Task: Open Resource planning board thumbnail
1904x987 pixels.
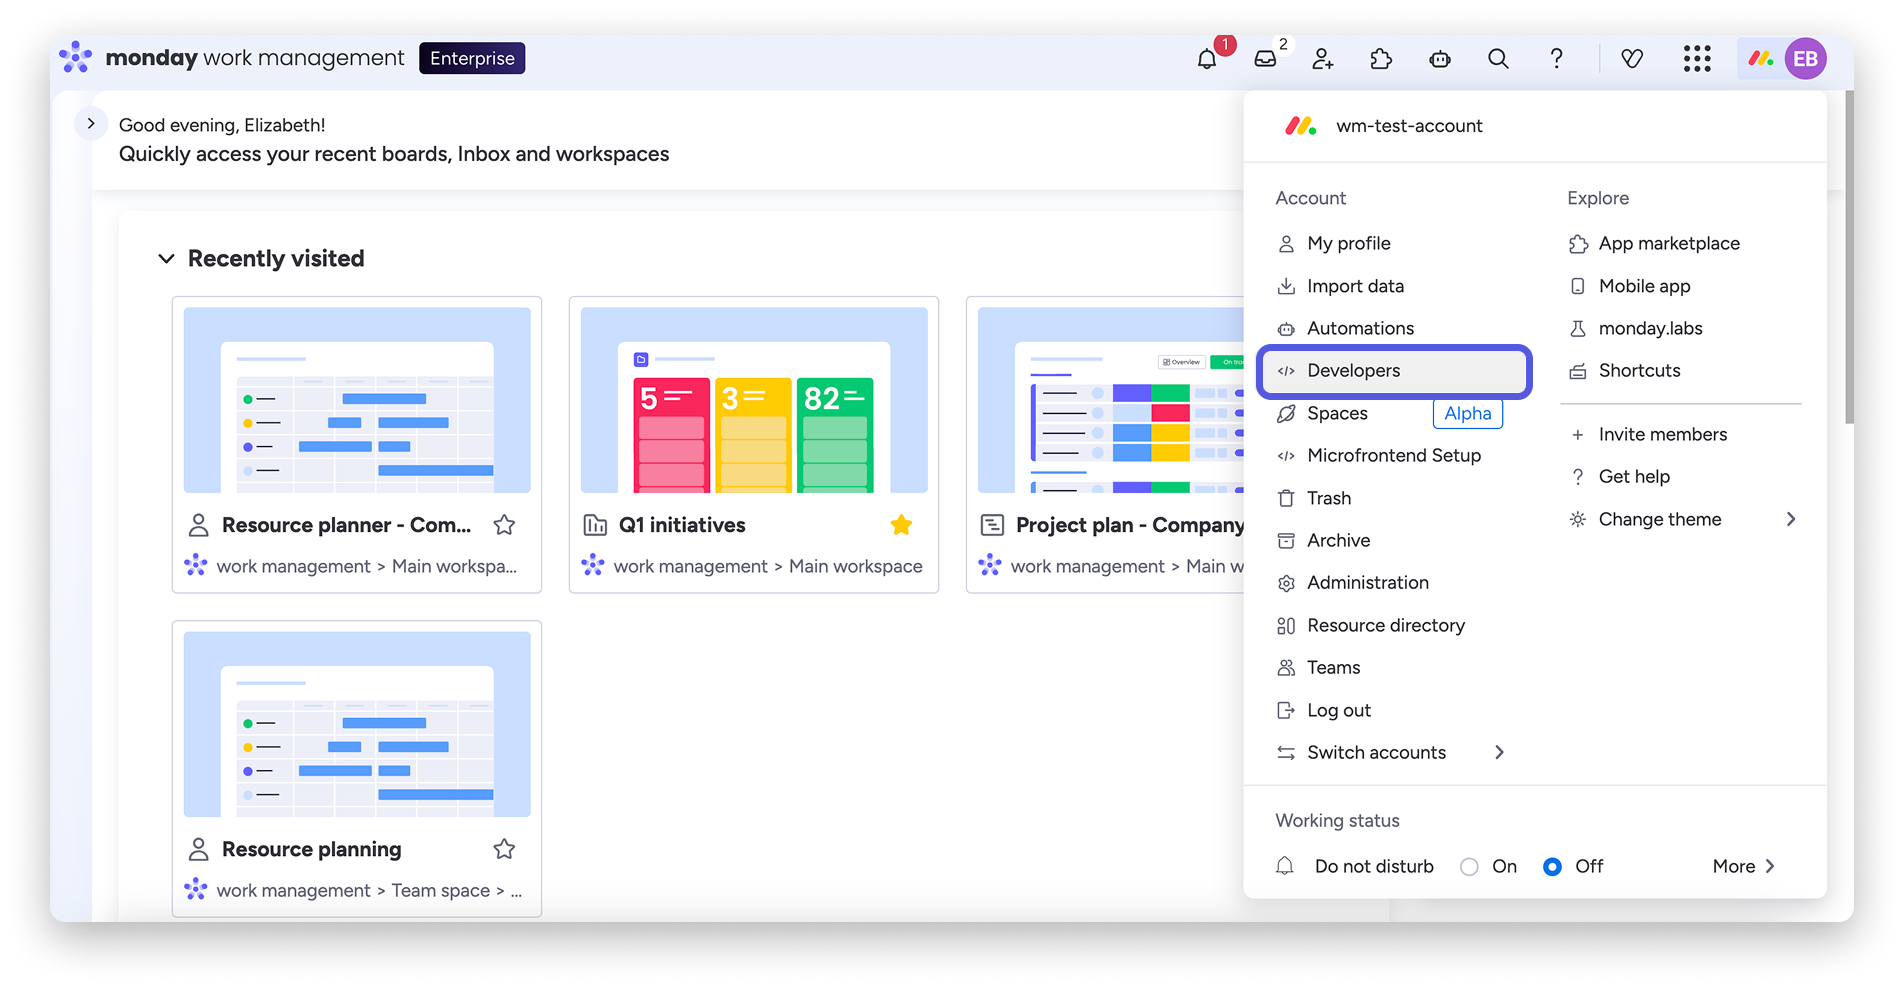Action: pos(357,724)
